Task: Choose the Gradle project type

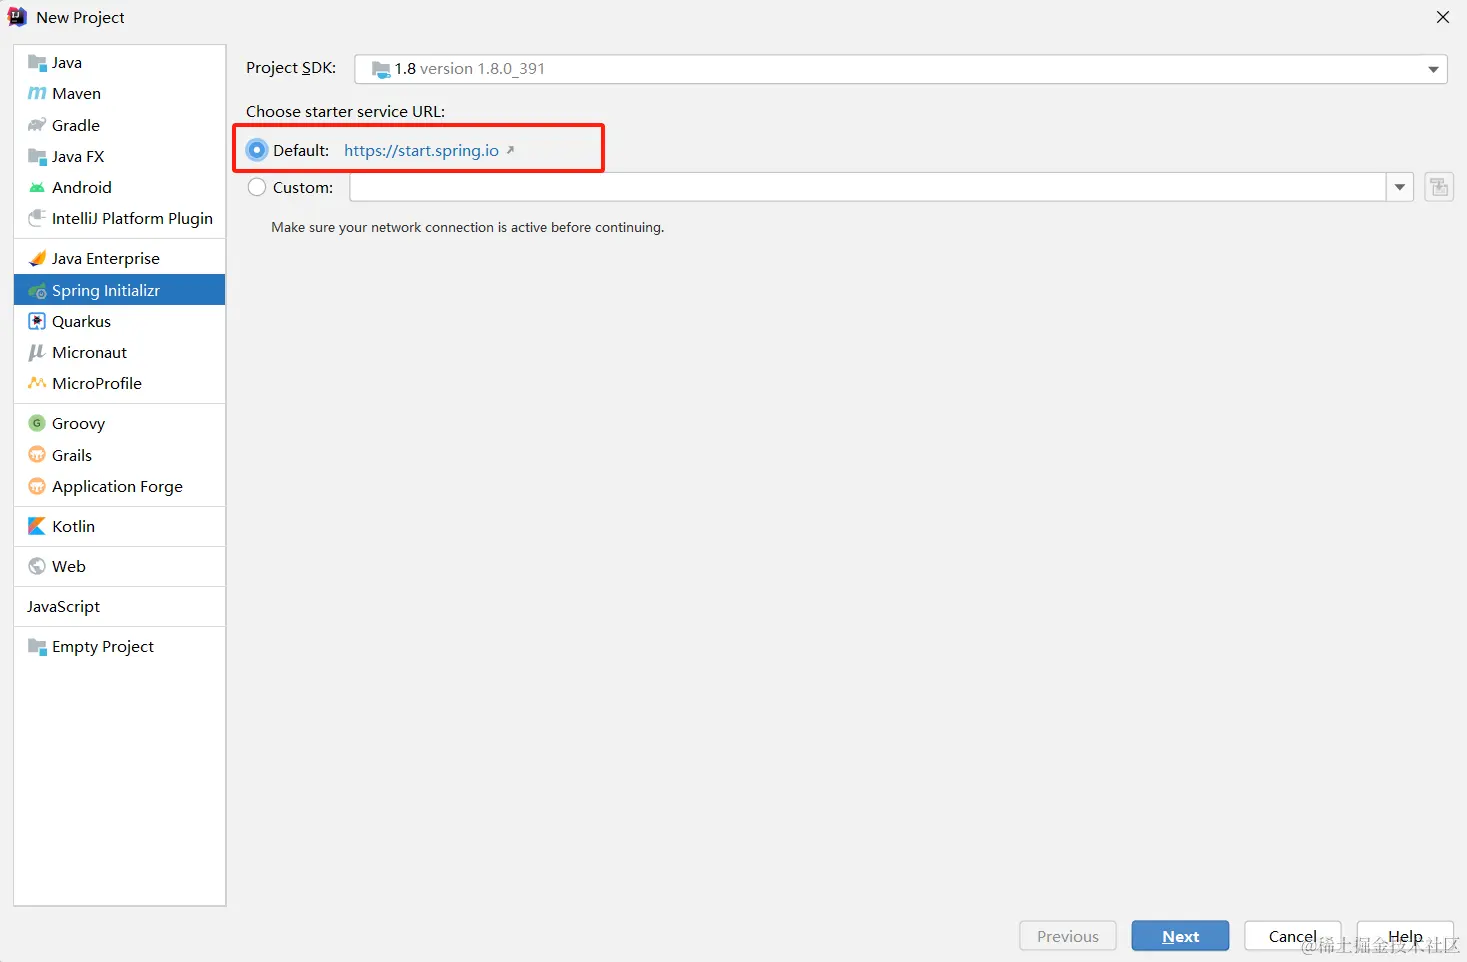Action: coord(119,125)
